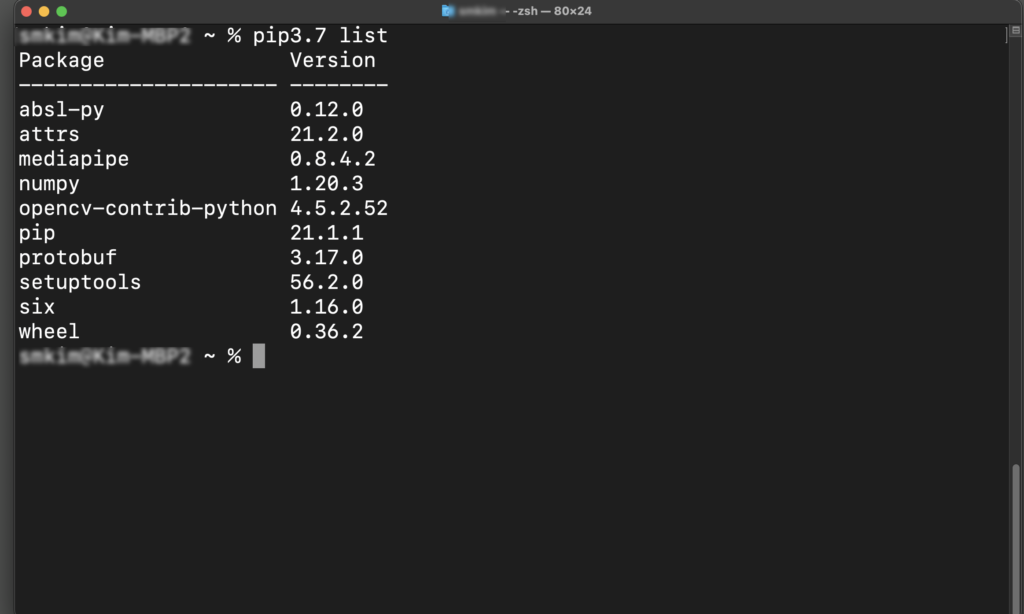
Task: Click the split pane icon at top right
Action: pos(1016,30)
